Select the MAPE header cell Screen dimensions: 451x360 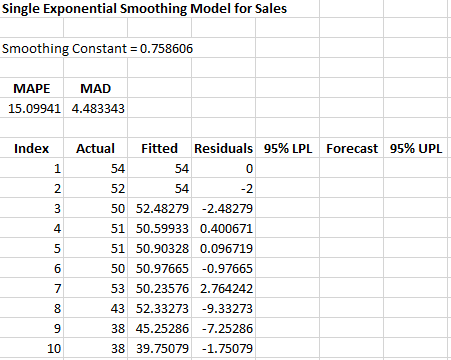pos(32,89)
